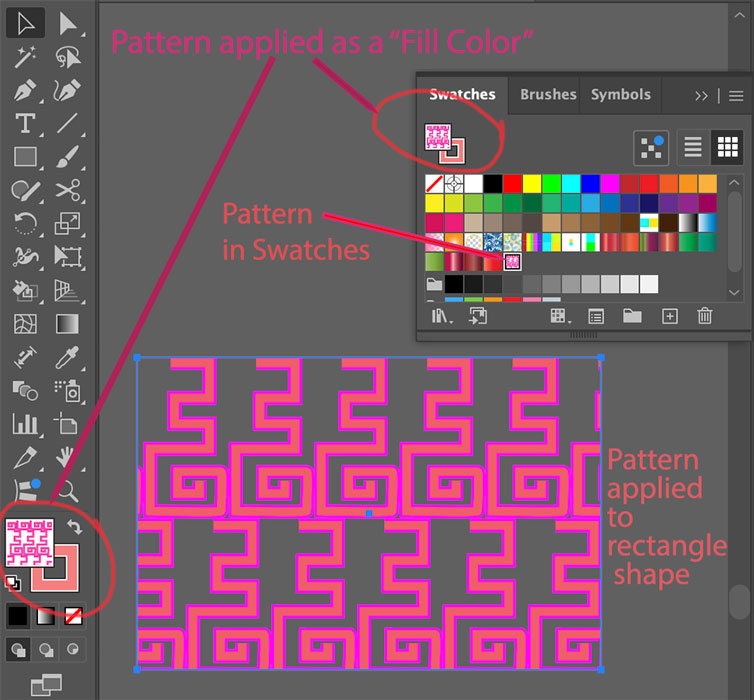This screenshot has height=700, width=754.
Task: Open the Show Swatch Kinds menu
Action: click(x=559, y=316)
